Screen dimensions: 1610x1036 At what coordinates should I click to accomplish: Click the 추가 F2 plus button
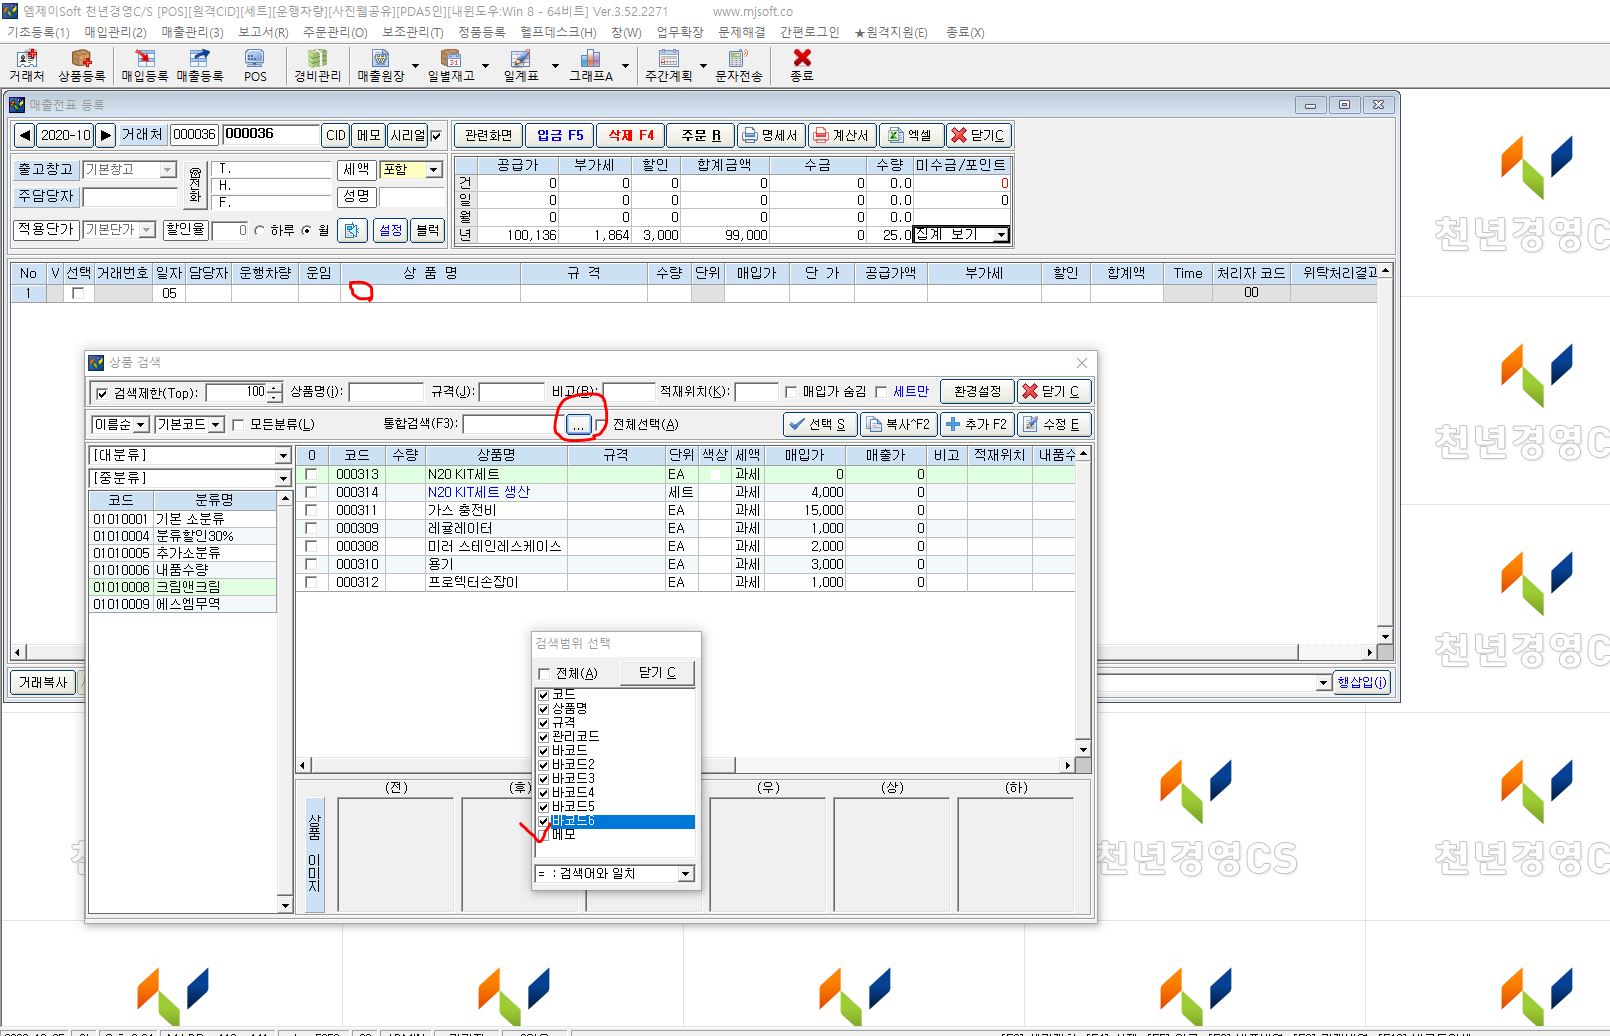point(977,424)
